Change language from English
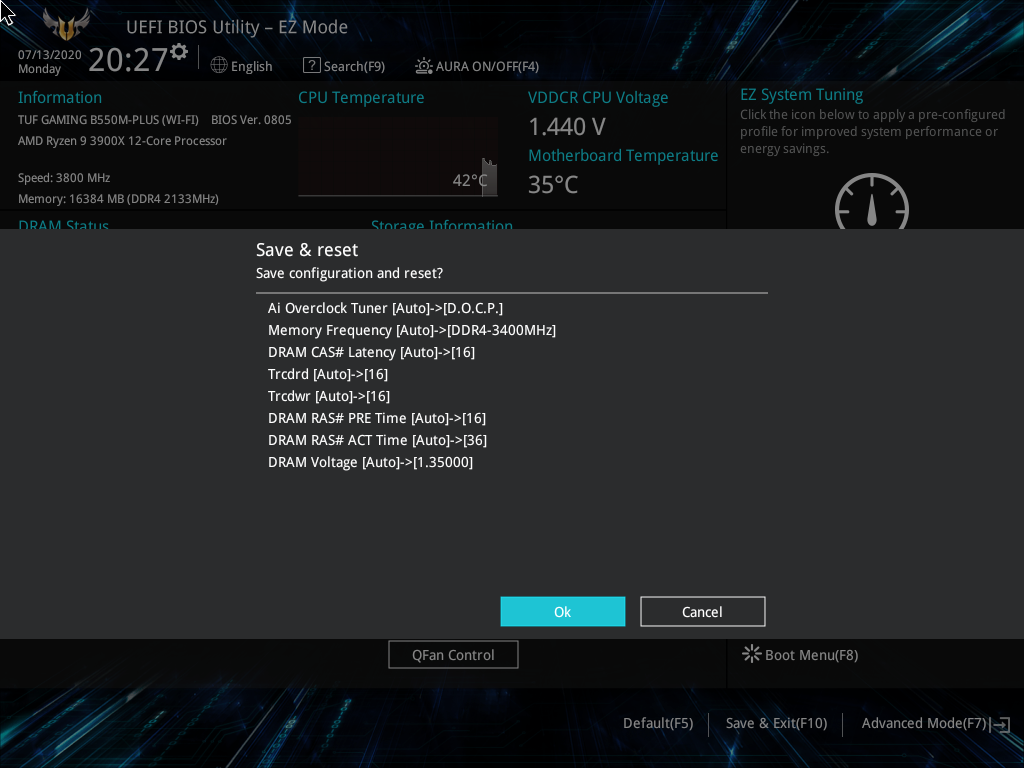 point(251,66)
